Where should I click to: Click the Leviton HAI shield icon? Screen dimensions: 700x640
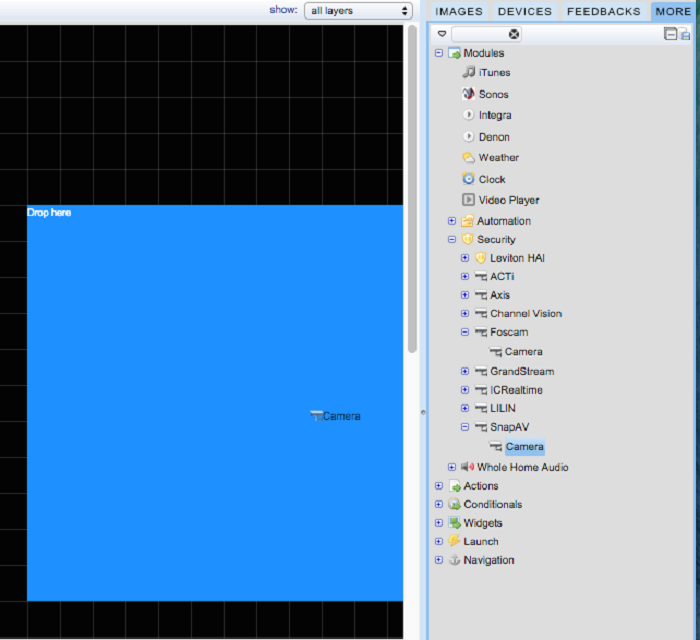480,258
